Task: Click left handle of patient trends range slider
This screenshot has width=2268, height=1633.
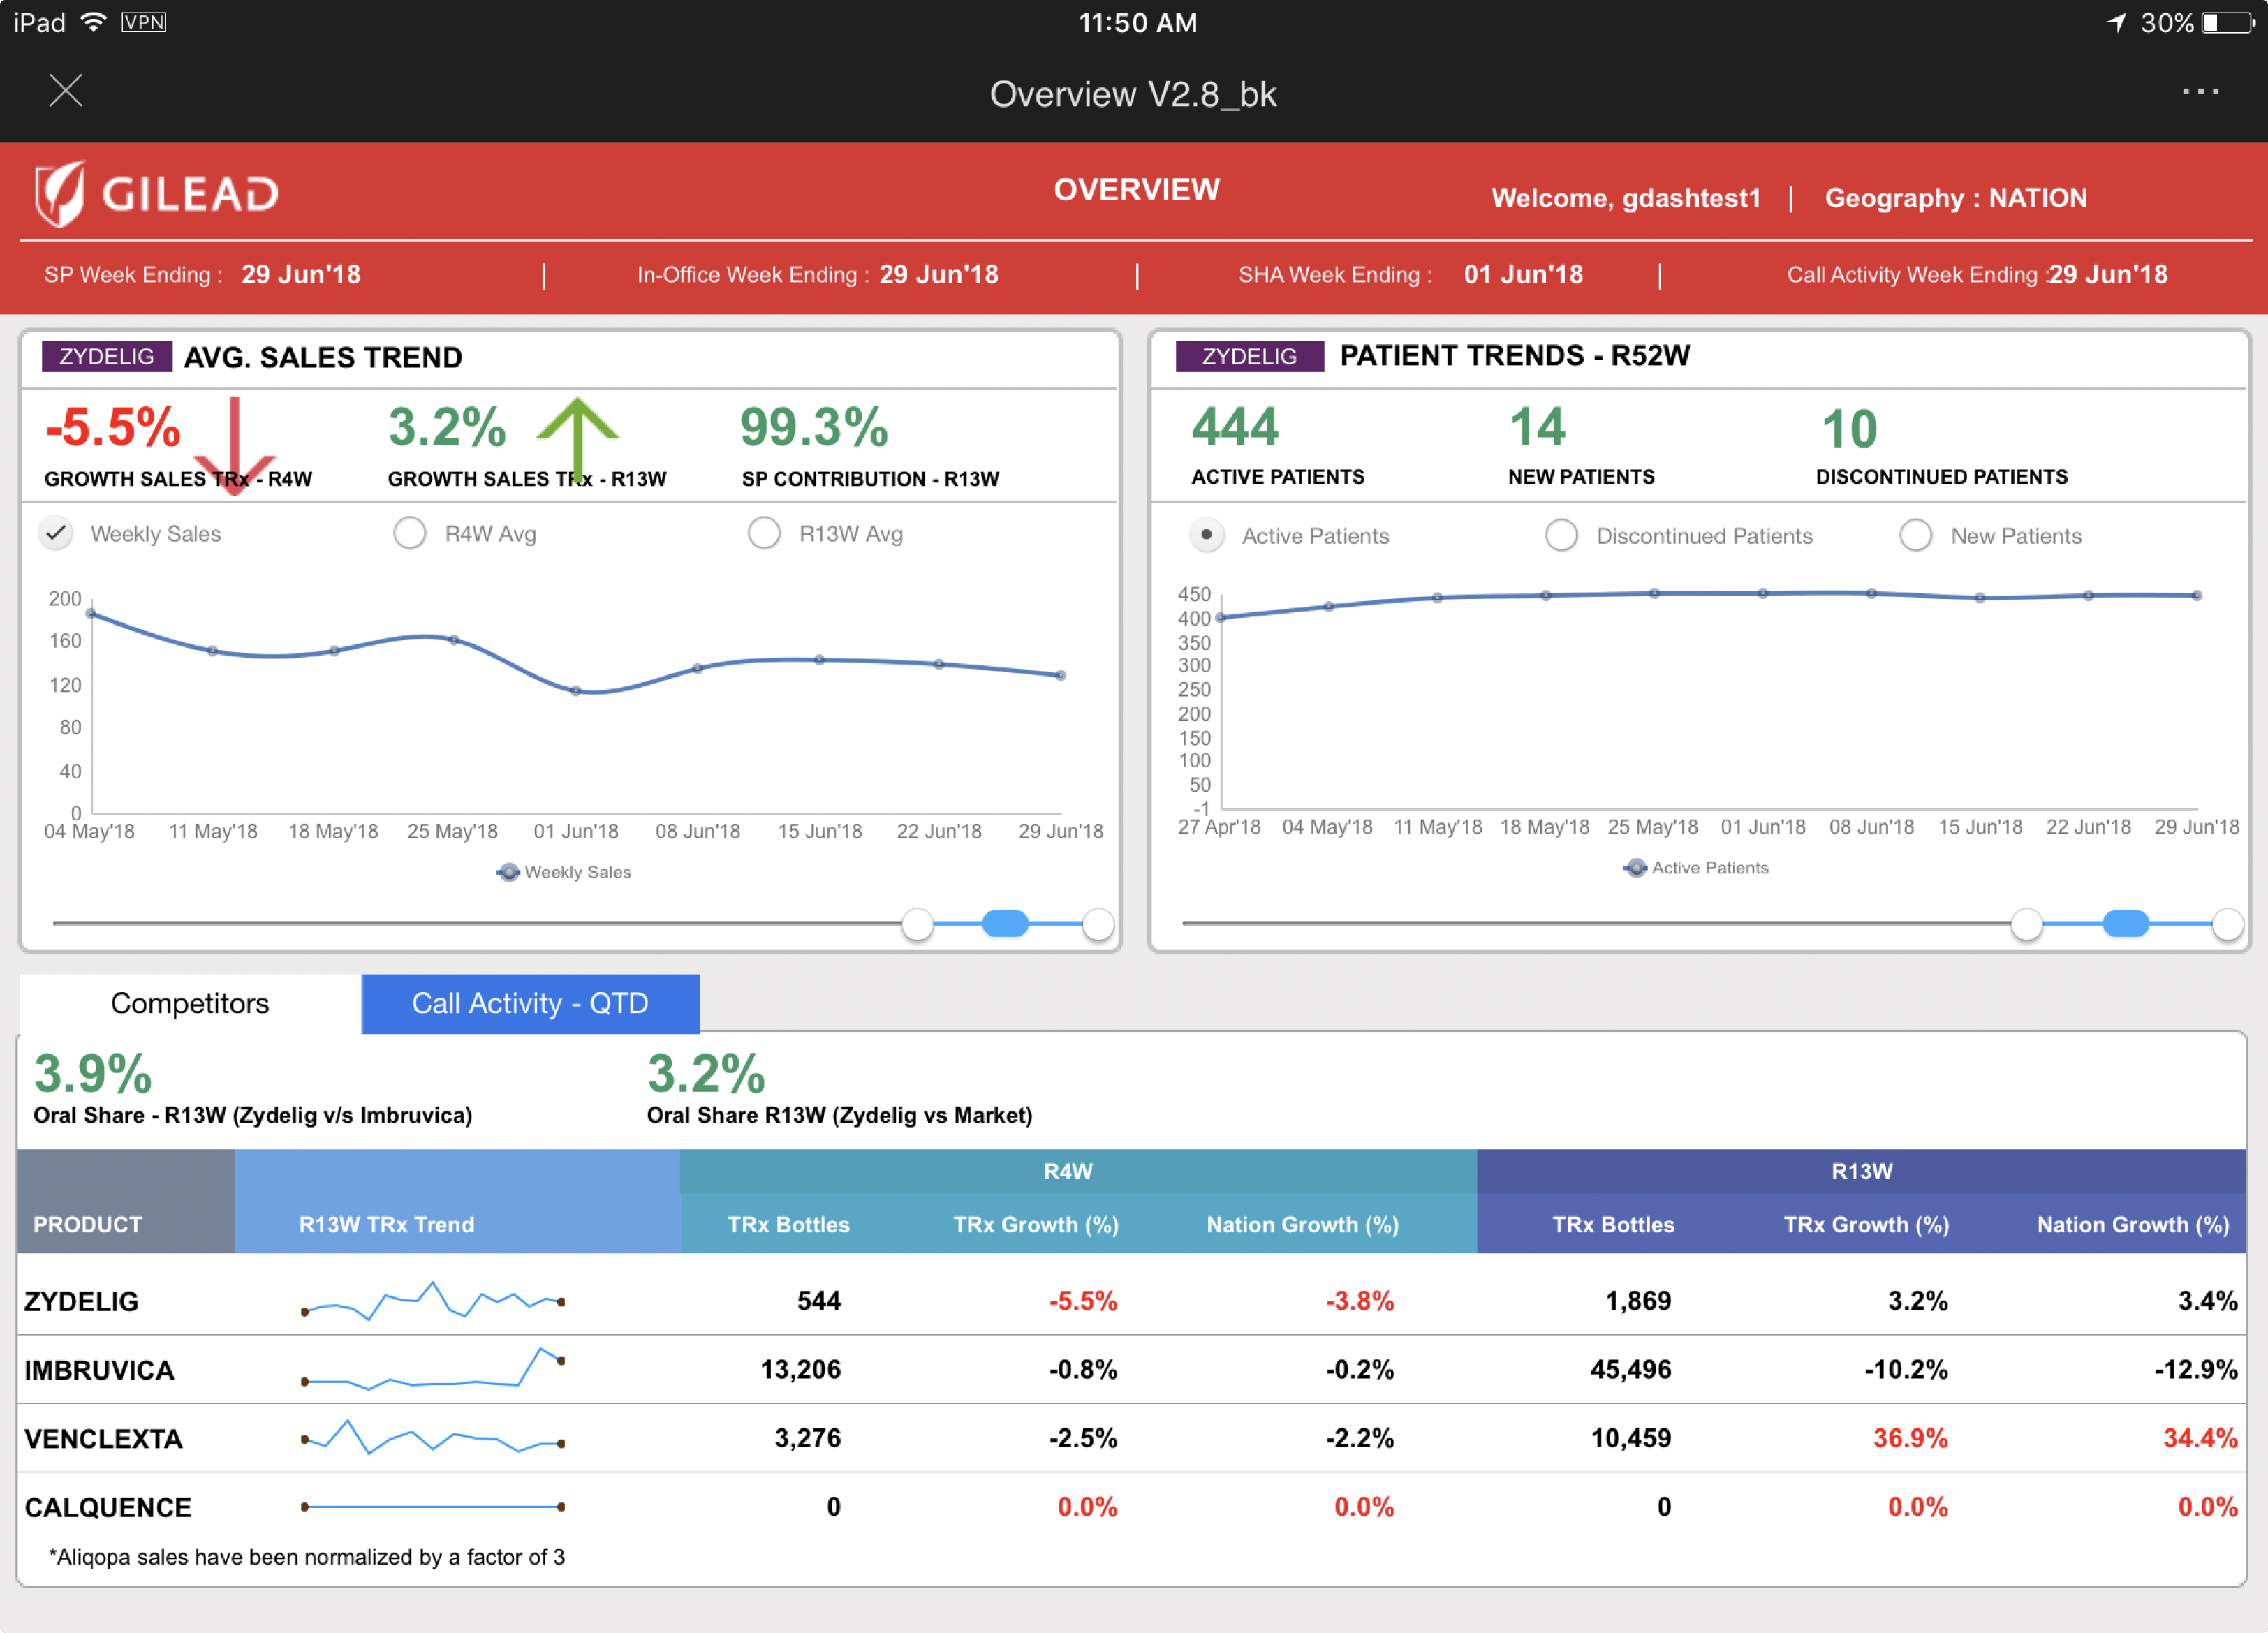Action: (2026, 924)
